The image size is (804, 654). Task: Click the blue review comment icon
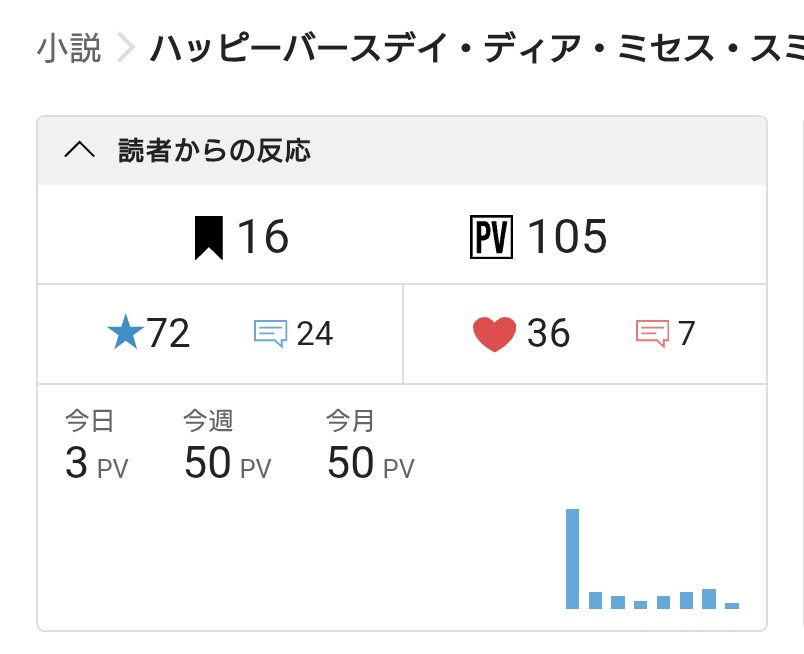[271, 333]
